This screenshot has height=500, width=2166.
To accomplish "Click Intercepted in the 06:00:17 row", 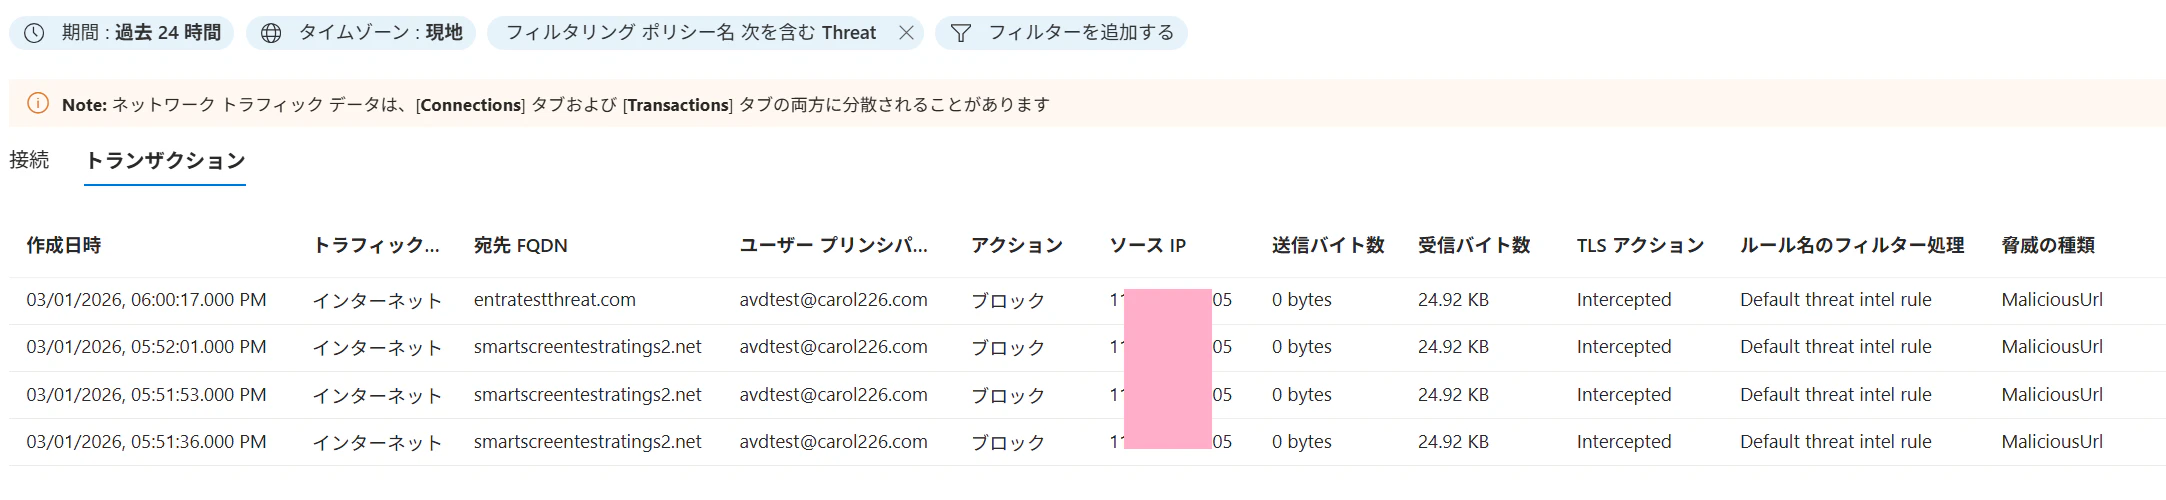I will click(x=1624, y=300).
